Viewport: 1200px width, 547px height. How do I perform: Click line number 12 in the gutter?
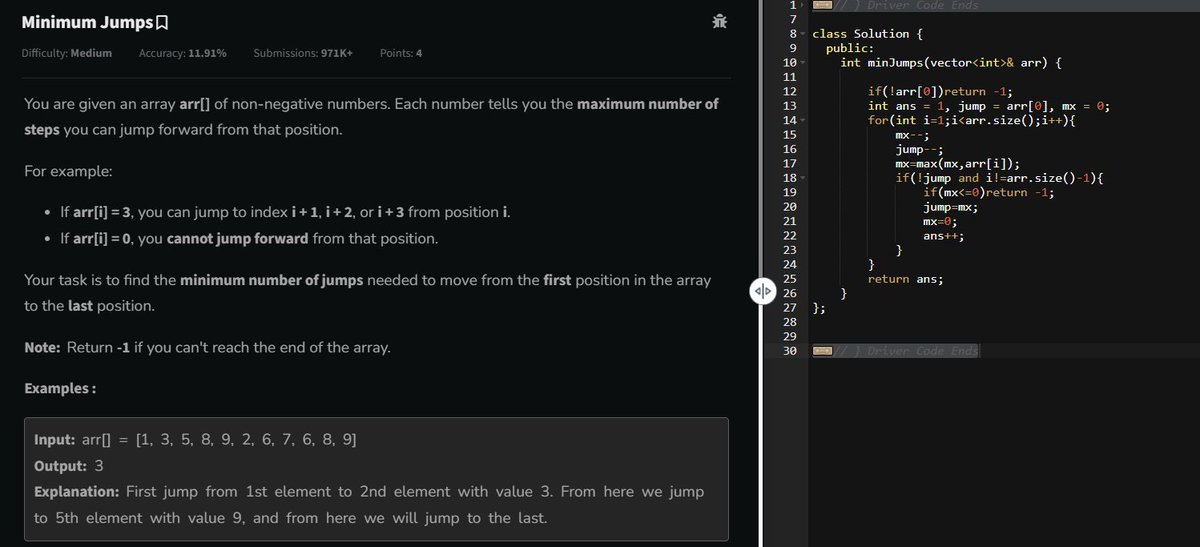[x=789, y=92]
